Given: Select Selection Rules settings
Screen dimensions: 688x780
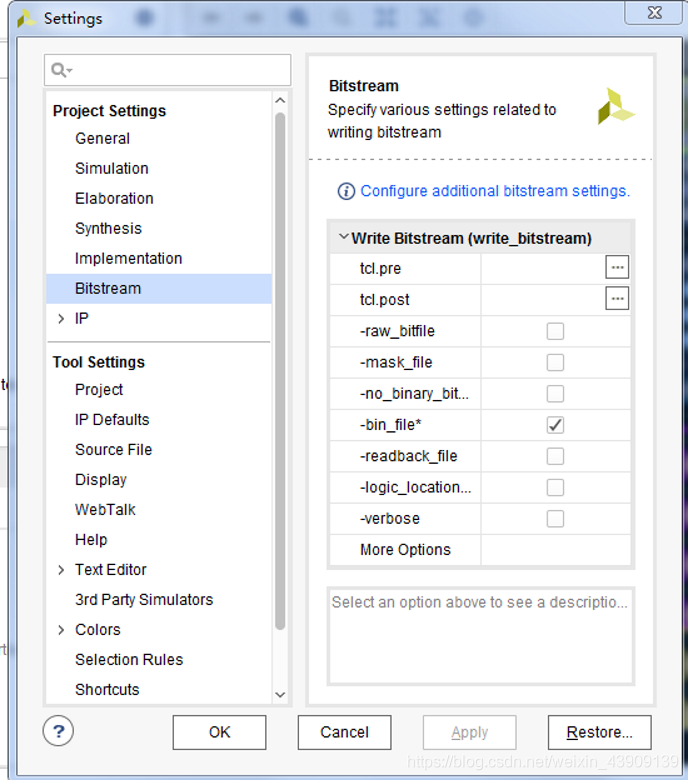Looking at the screenshot, I should (129, 660).
